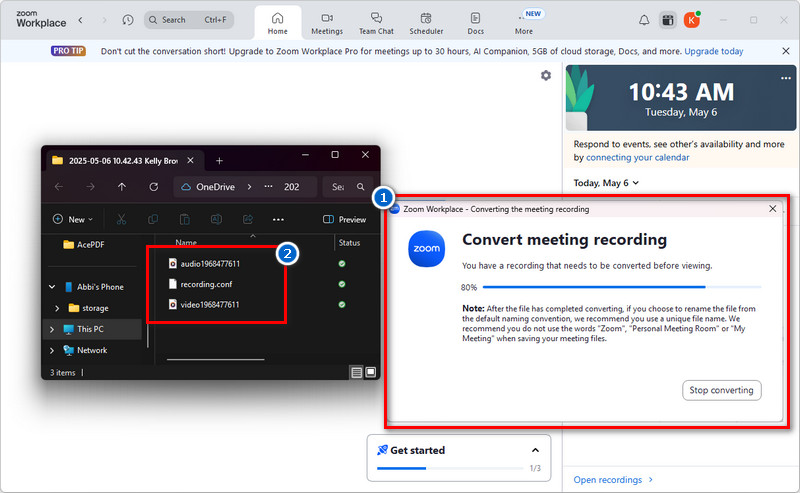Go to the Scheduler tab
800x493 pixels.
click(x=426, y=23)
